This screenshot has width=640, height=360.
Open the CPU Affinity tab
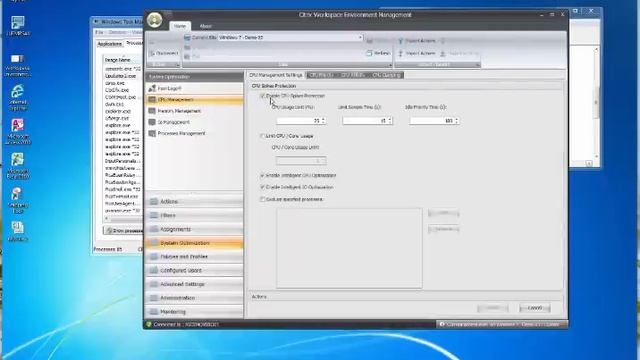click(x=352, y=75)
